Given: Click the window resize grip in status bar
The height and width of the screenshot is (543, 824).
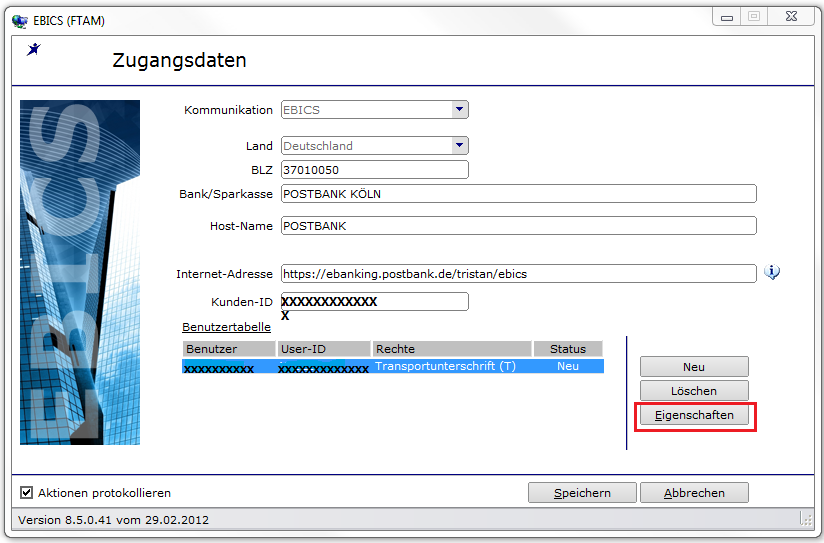Looking at the screenshot, I should (806, 519).
